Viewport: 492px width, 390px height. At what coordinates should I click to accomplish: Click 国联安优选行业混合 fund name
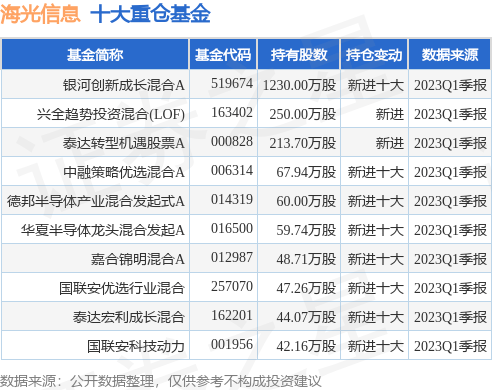(122, 288)
